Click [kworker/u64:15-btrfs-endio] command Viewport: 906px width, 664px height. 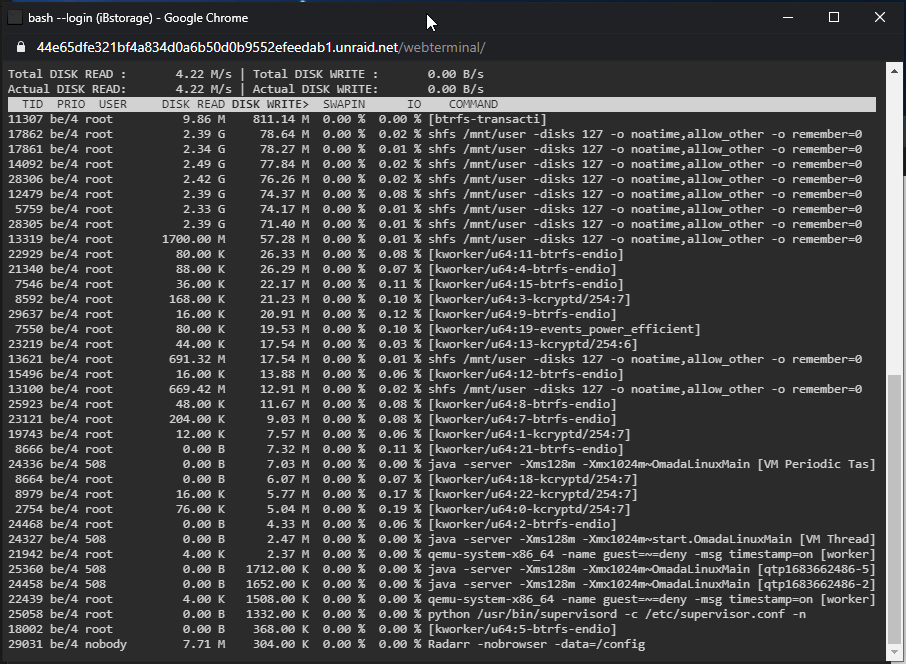pyautogui.click(x=526, y=285)
